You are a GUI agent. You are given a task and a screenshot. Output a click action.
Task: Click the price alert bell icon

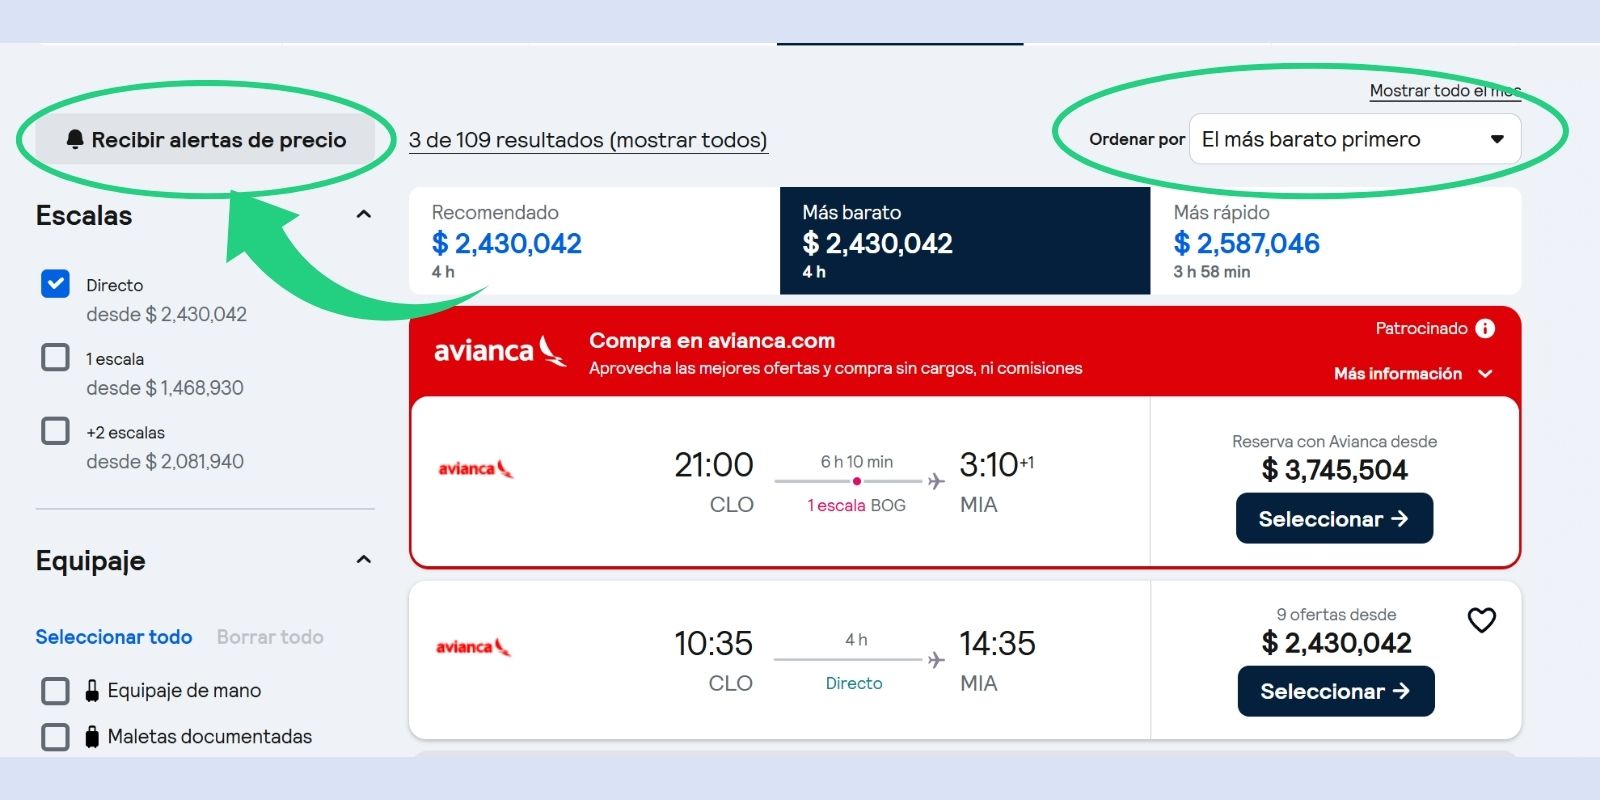point(75,139)
